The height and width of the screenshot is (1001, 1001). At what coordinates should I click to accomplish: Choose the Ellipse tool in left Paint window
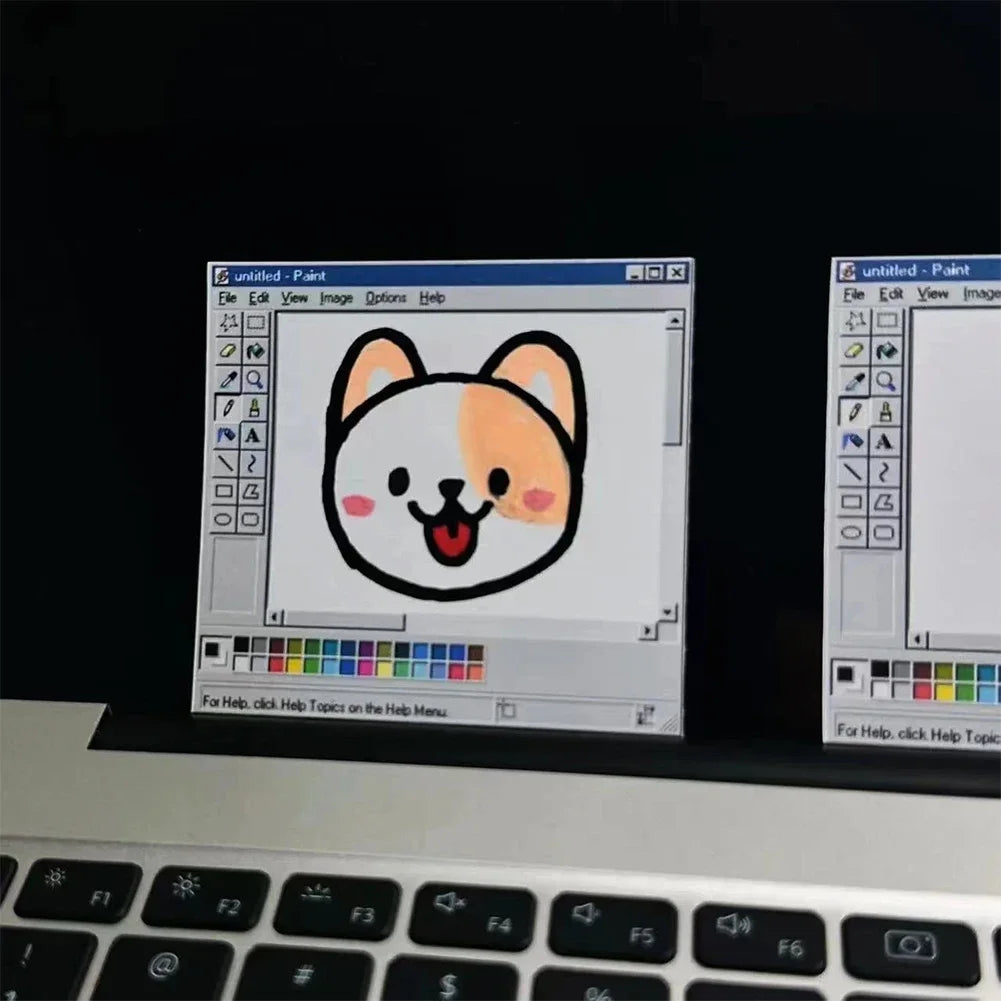click(x=223, y=518)
